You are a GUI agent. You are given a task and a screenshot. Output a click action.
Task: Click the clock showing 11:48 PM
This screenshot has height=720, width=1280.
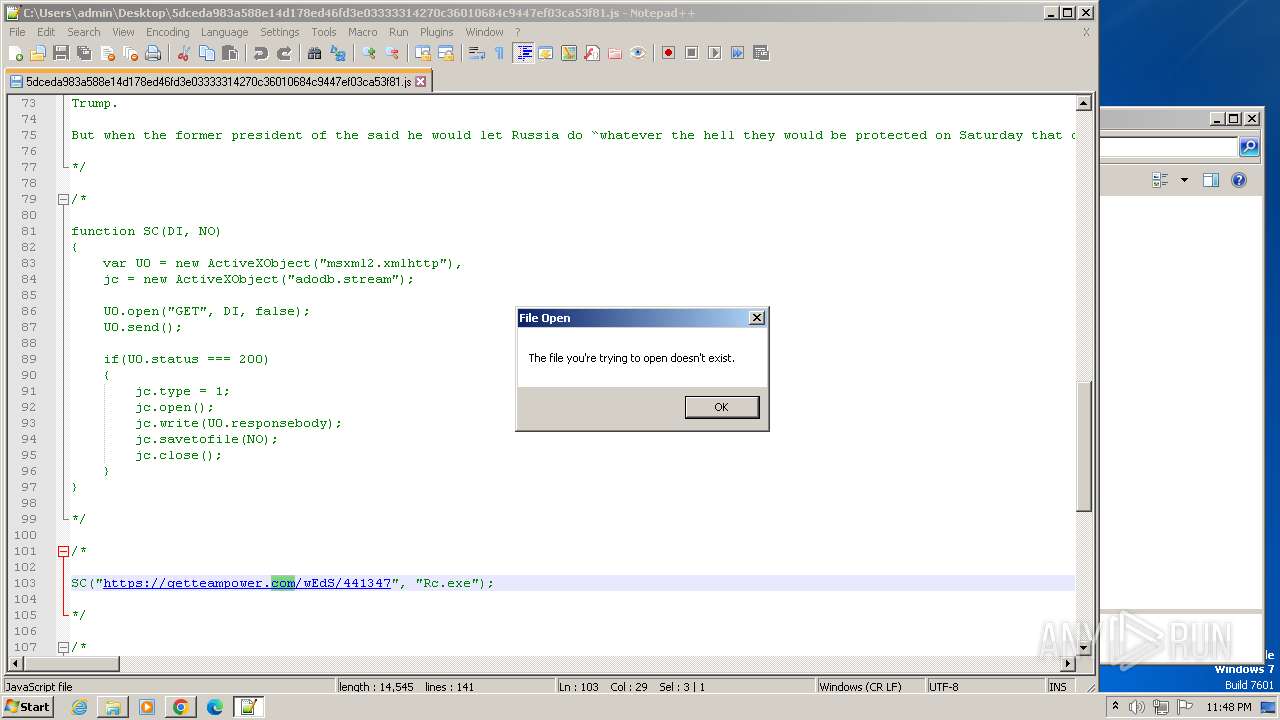1229,707
